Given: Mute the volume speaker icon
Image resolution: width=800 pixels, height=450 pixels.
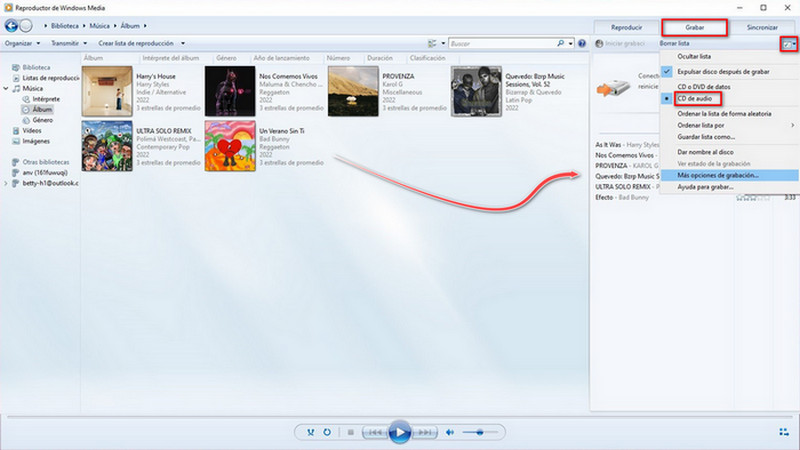Looking at the screenshot, I should click(x=449, y=432).
